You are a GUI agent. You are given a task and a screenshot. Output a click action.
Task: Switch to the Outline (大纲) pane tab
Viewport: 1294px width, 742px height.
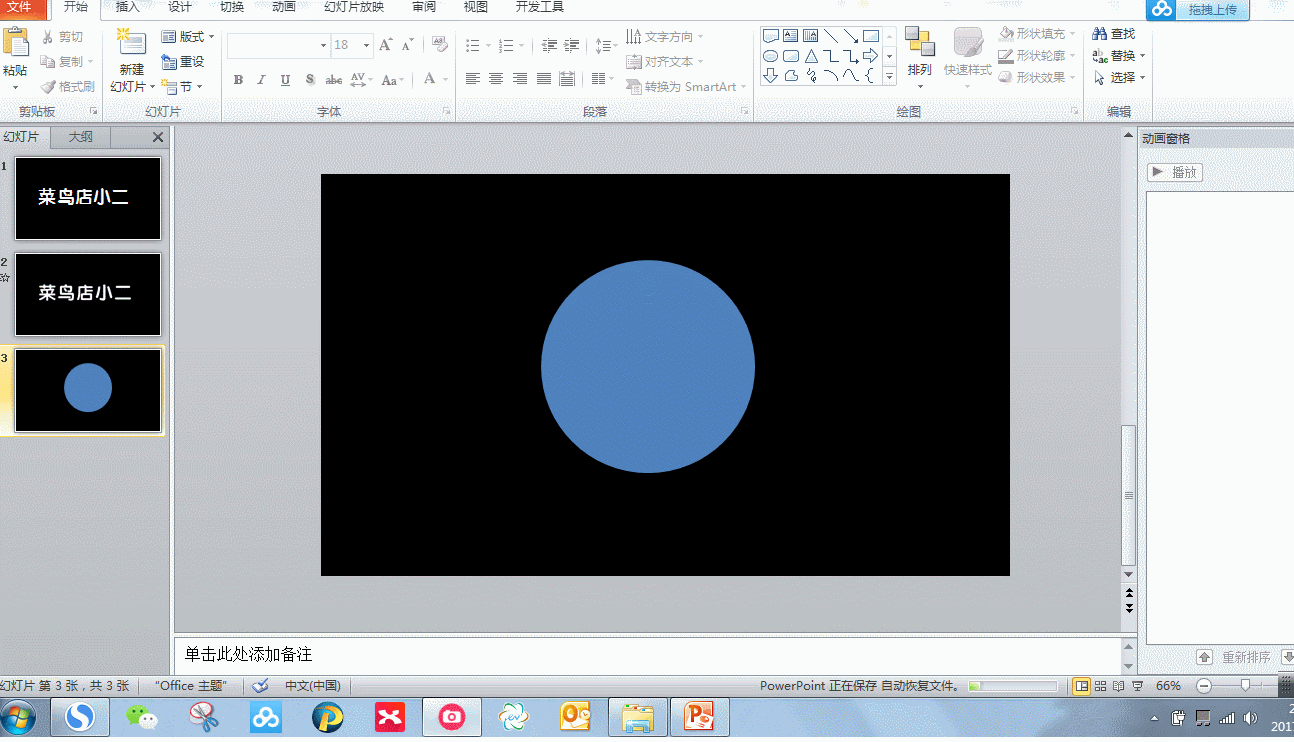point(81,137)
